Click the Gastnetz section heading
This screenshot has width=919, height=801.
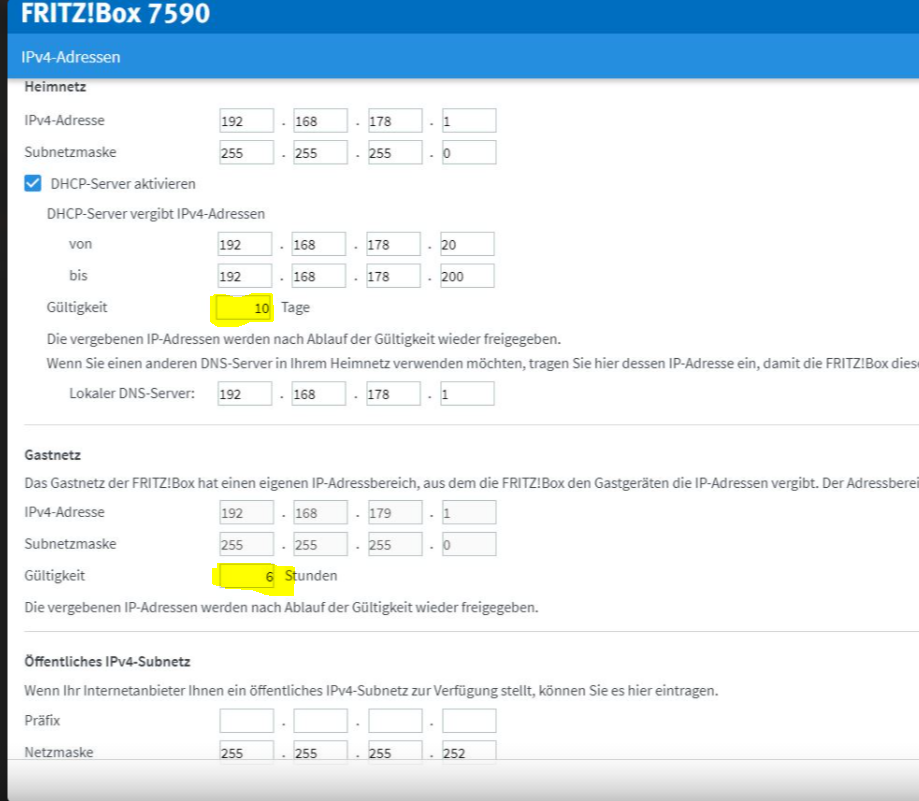tap(53, 455)
